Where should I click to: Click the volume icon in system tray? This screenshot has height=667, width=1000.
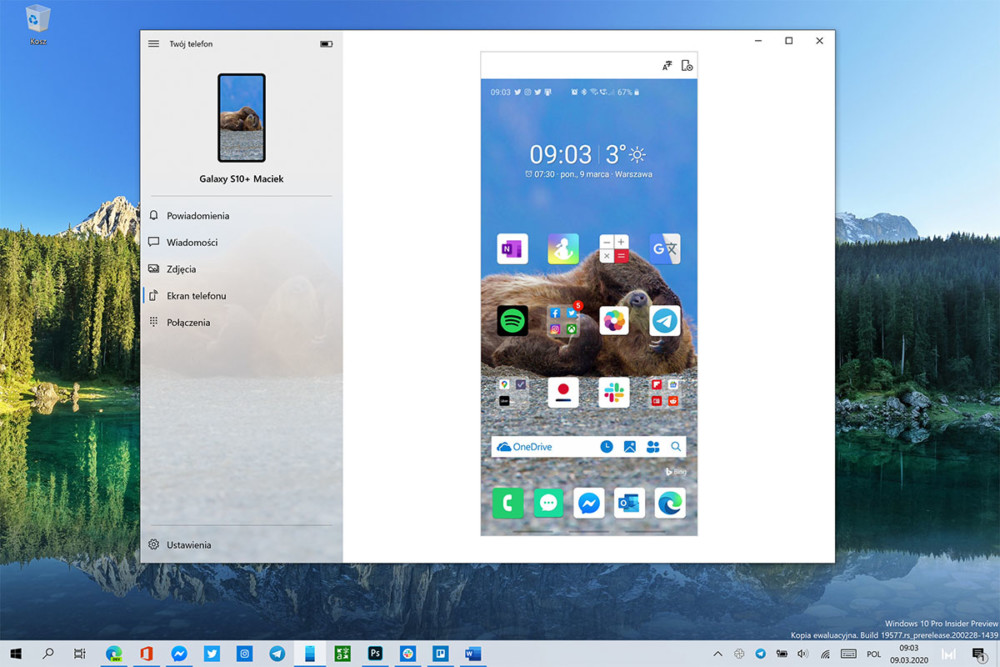point(803,654)
